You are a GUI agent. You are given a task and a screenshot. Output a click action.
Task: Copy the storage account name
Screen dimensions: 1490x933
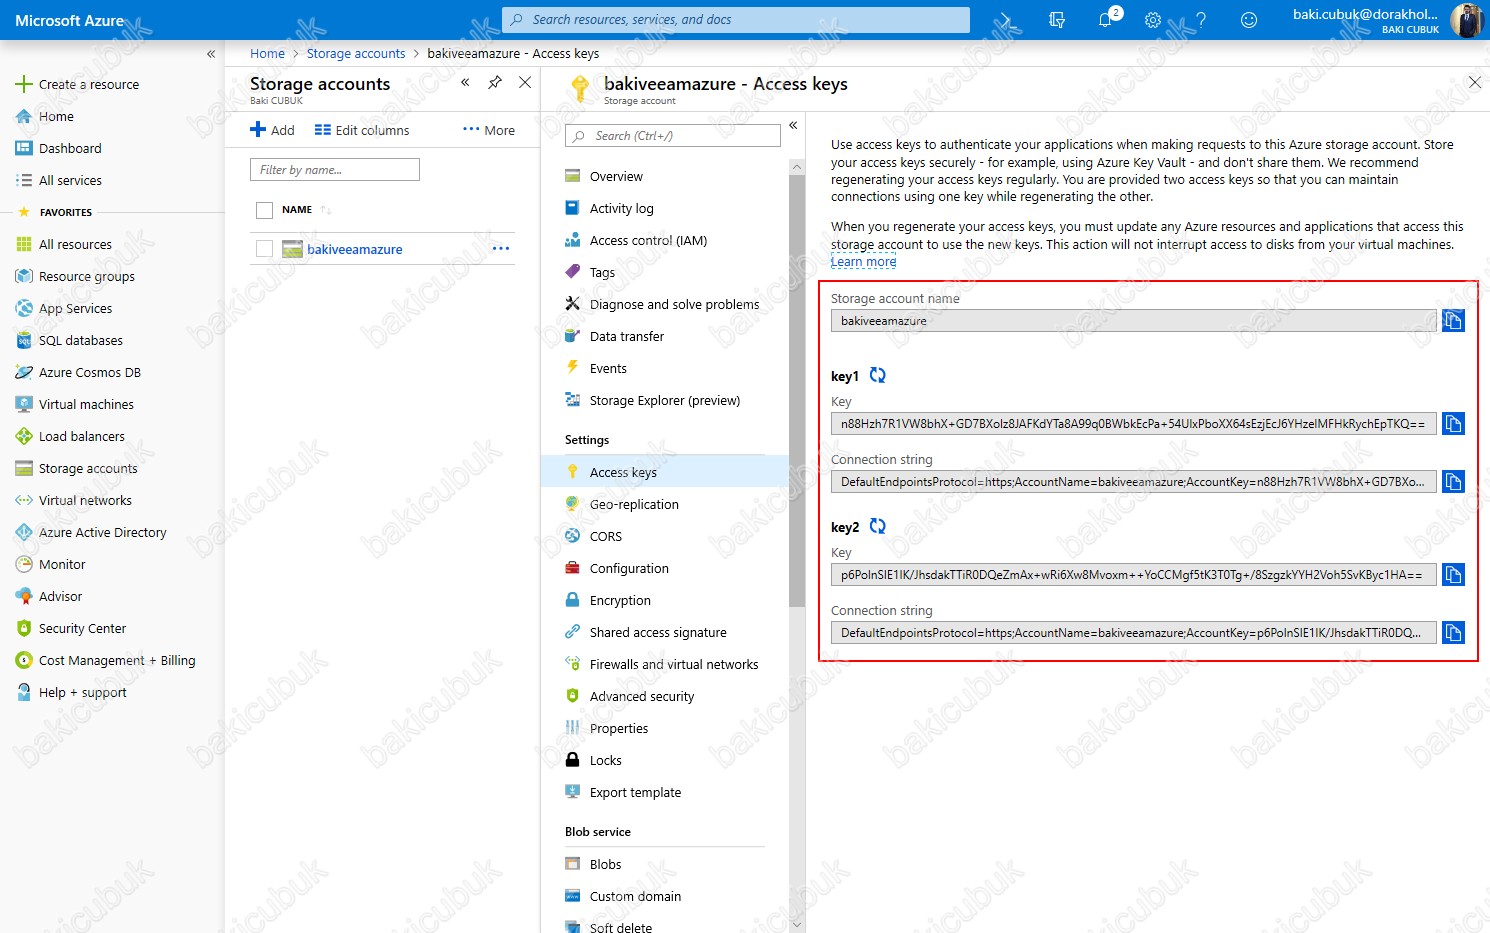(x=1453, y=321)
